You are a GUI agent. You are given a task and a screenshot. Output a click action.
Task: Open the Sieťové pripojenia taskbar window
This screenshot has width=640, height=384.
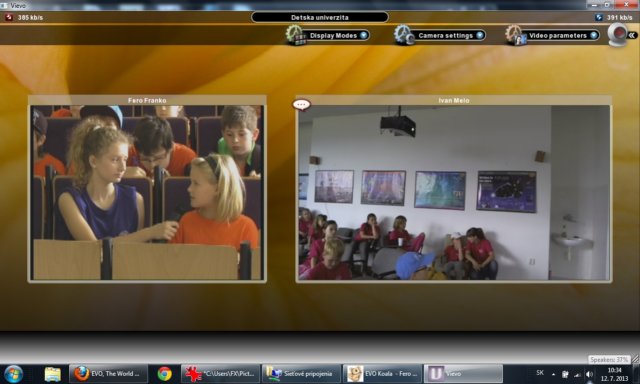pos(301,374)
